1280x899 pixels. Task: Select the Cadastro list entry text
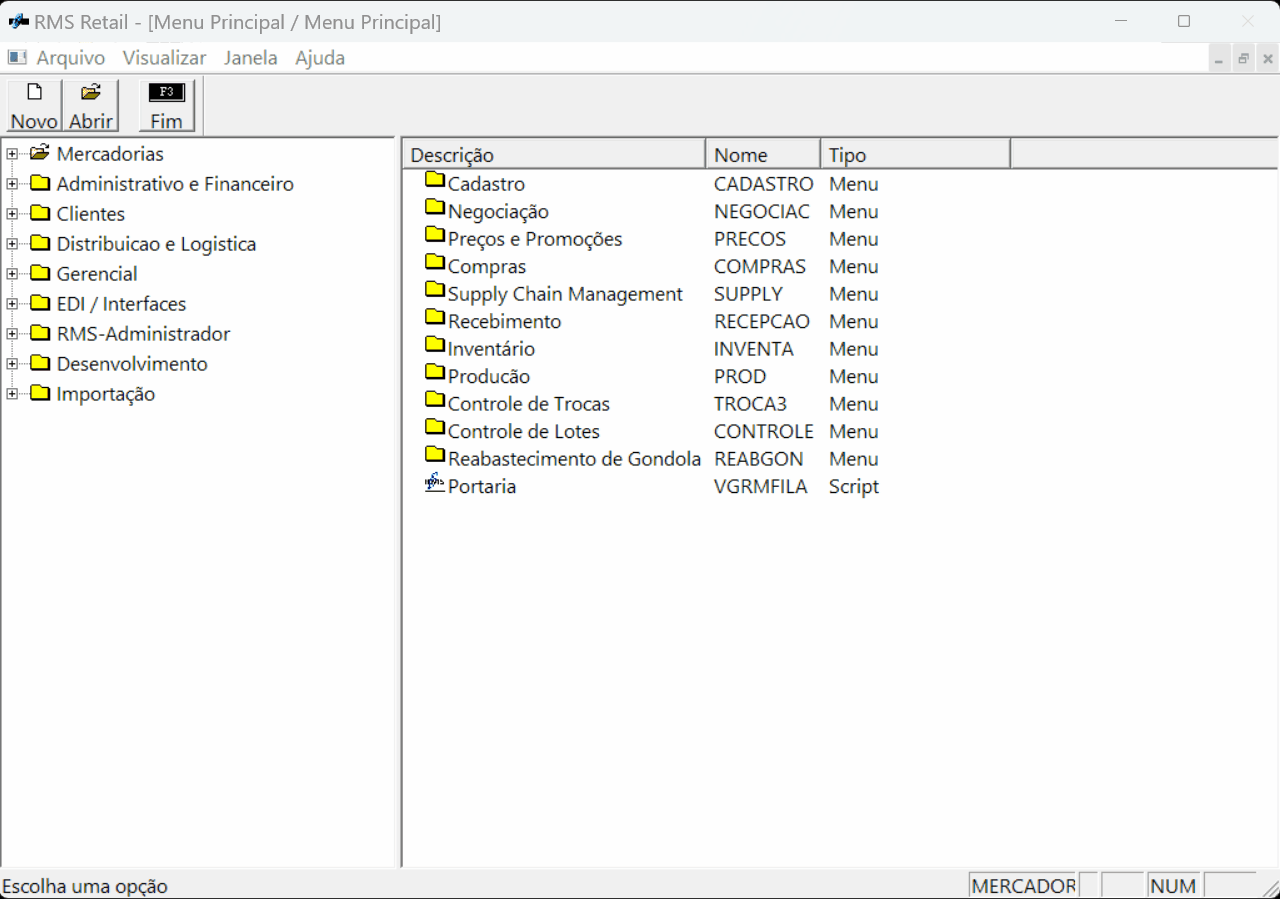pyautogui.click(x=486, y=184)
